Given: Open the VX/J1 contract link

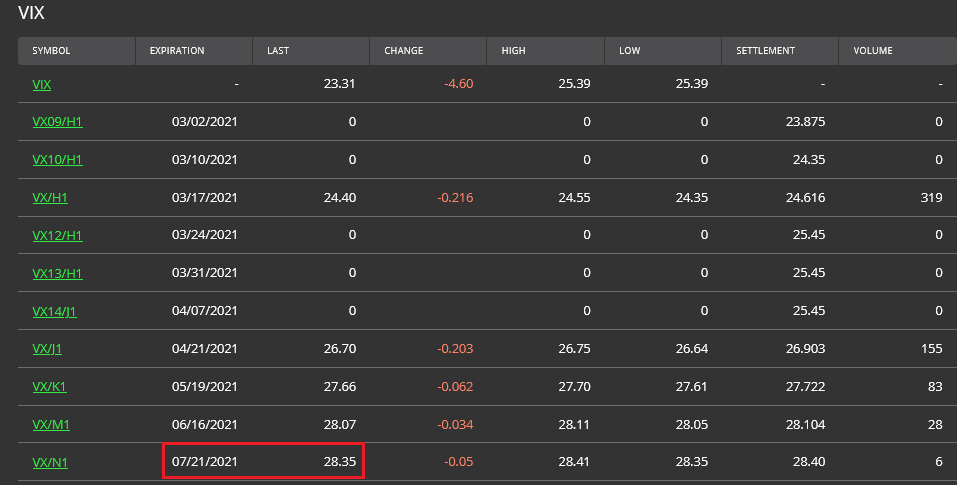Looking at the screenshot, I should click(47, 349).
